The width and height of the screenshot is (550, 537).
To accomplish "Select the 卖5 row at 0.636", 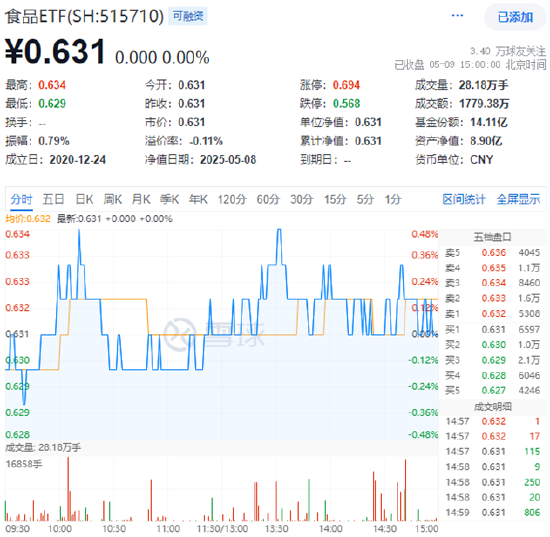I will (x=492, y=253).
